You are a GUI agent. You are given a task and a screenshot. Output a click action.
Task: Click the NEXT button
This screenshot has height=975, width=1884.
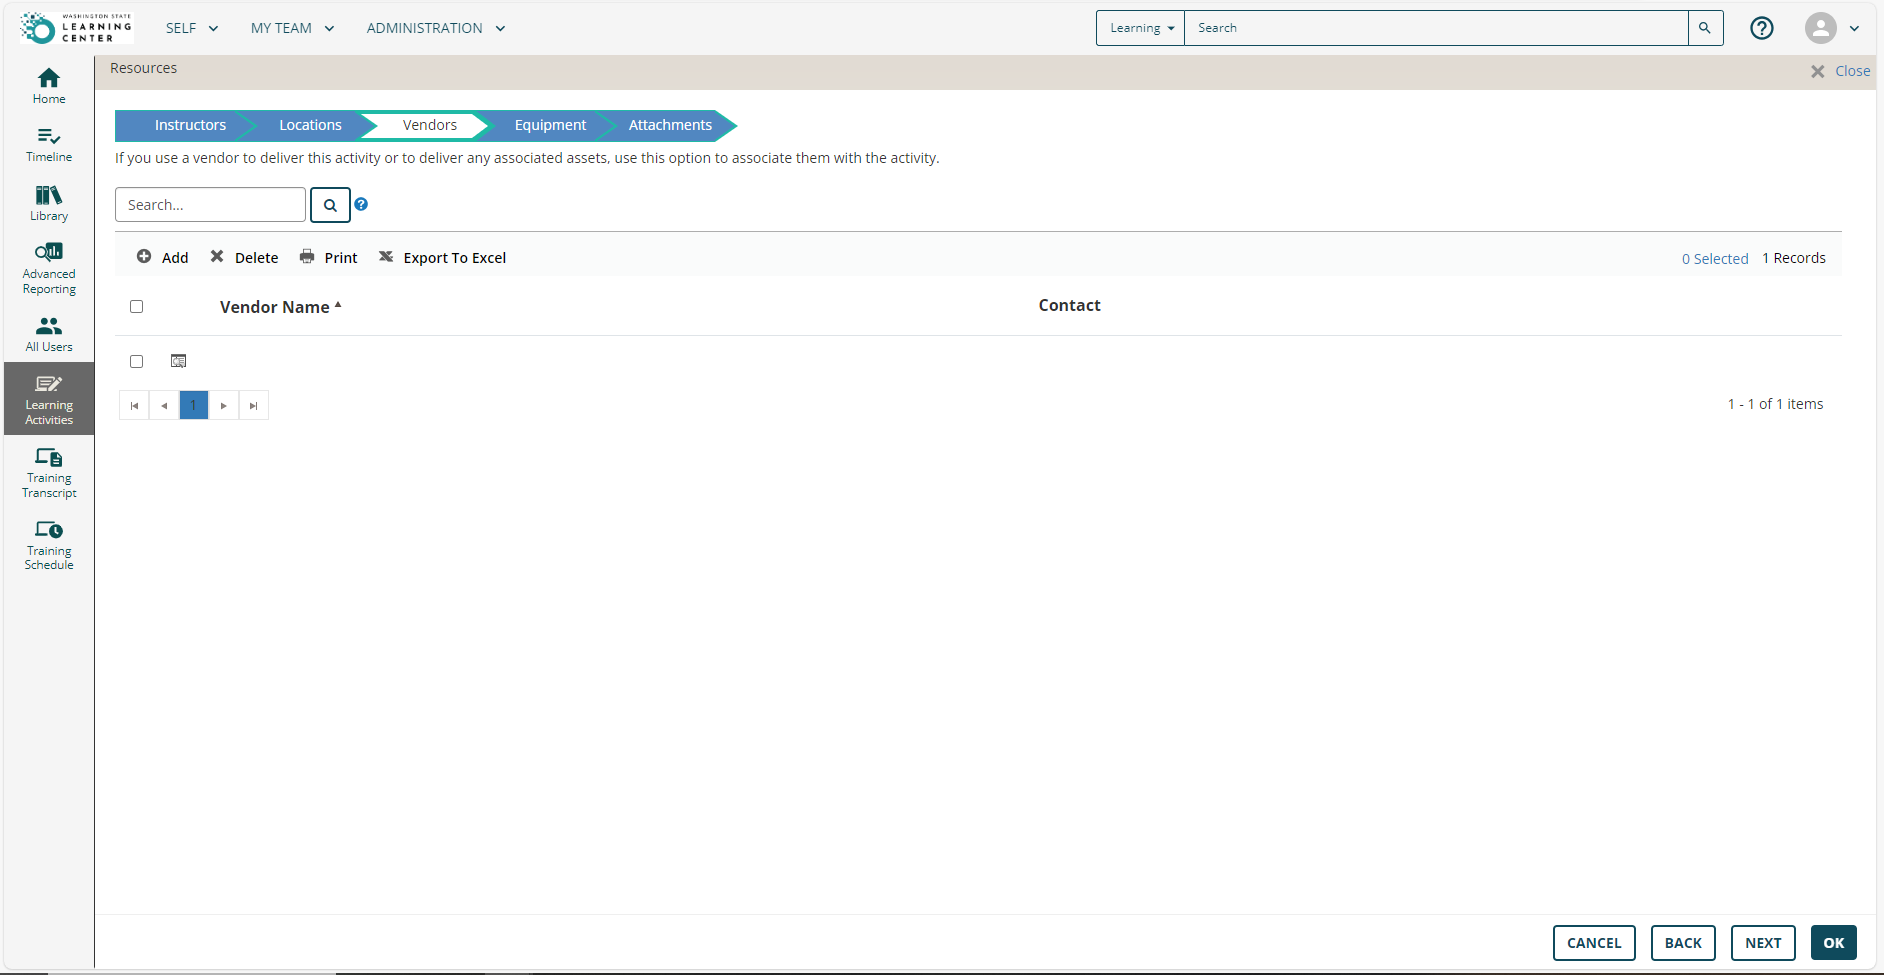point(1763,943)
